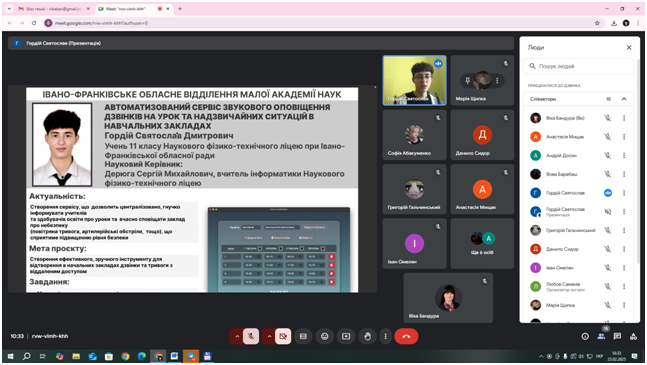
Task: Open more actions for Віка Бандура row
Action: pyautogui.click(x=624, y=118)
